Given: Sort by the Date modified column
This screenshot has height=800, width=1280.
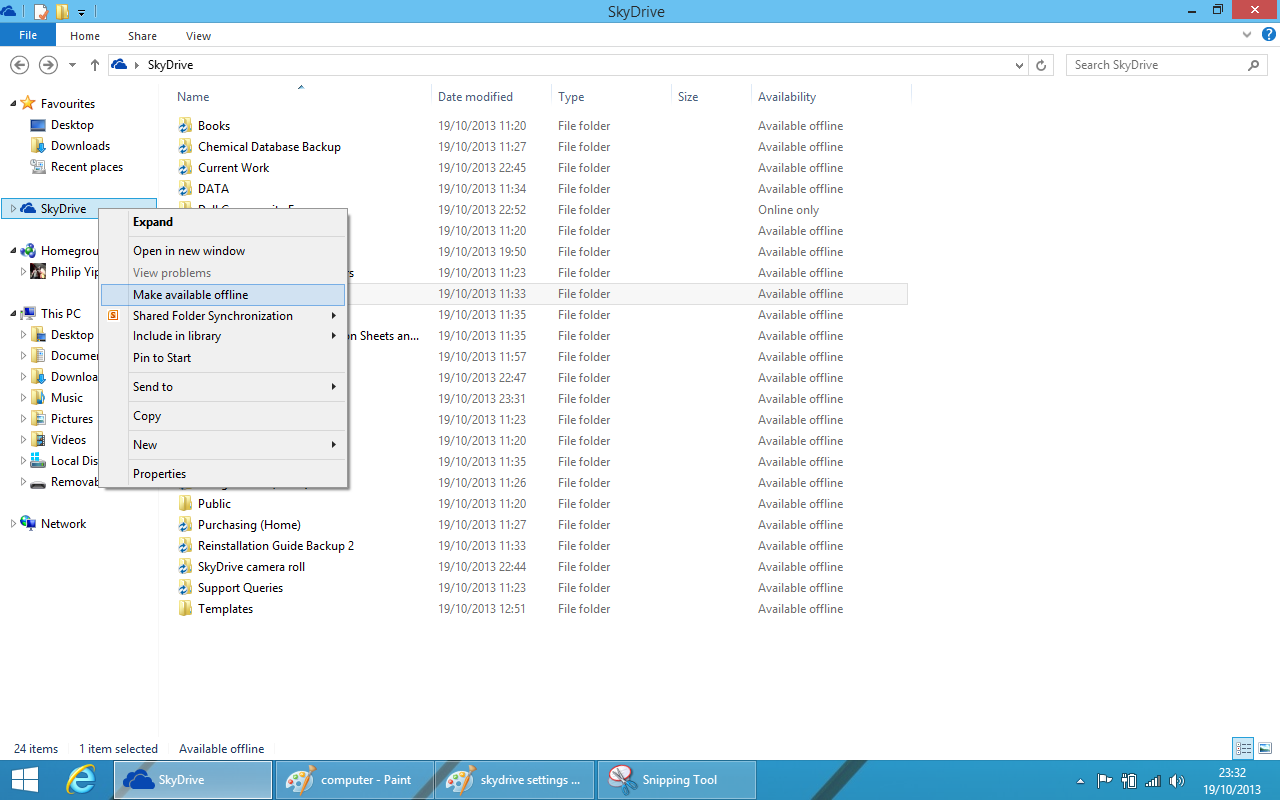Looking at the screenshot, I should pyautogui.click(x=491, y=97).
